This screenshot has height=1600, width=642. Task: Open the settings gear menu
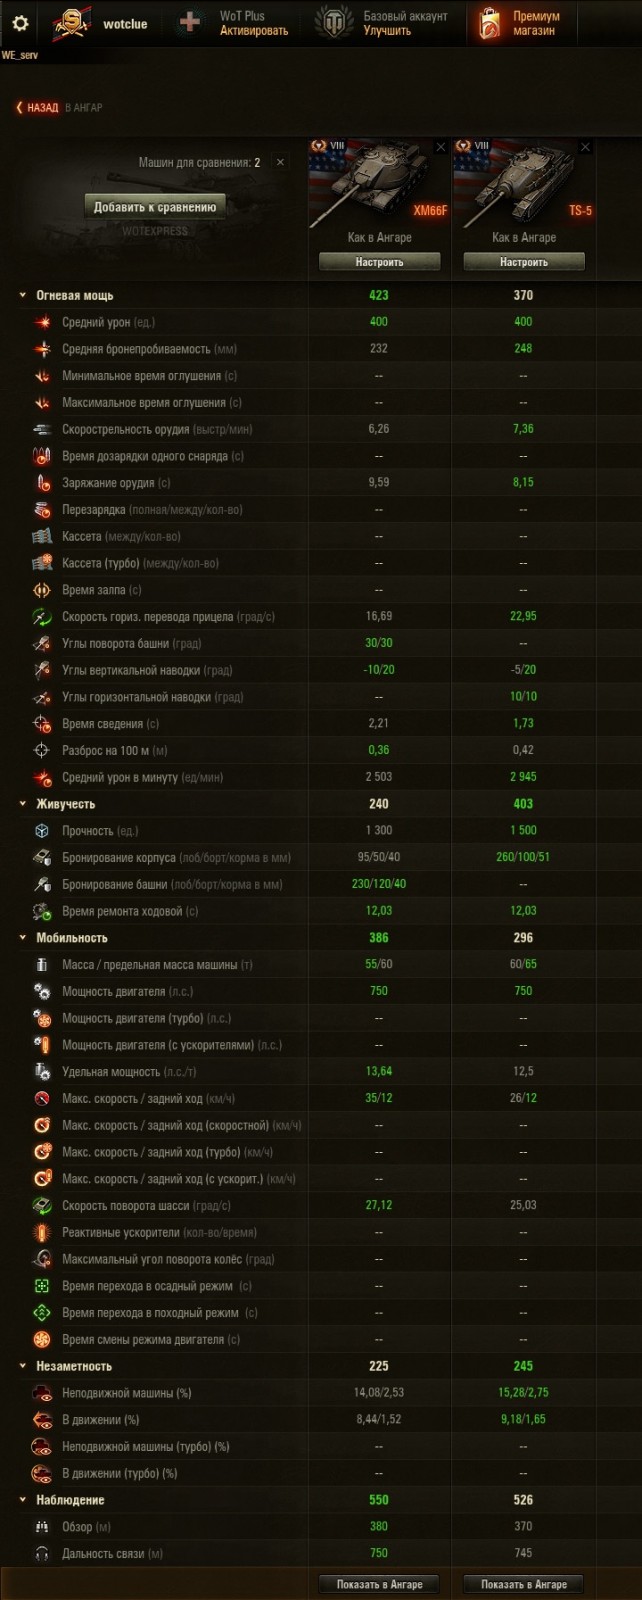(20, 23)
